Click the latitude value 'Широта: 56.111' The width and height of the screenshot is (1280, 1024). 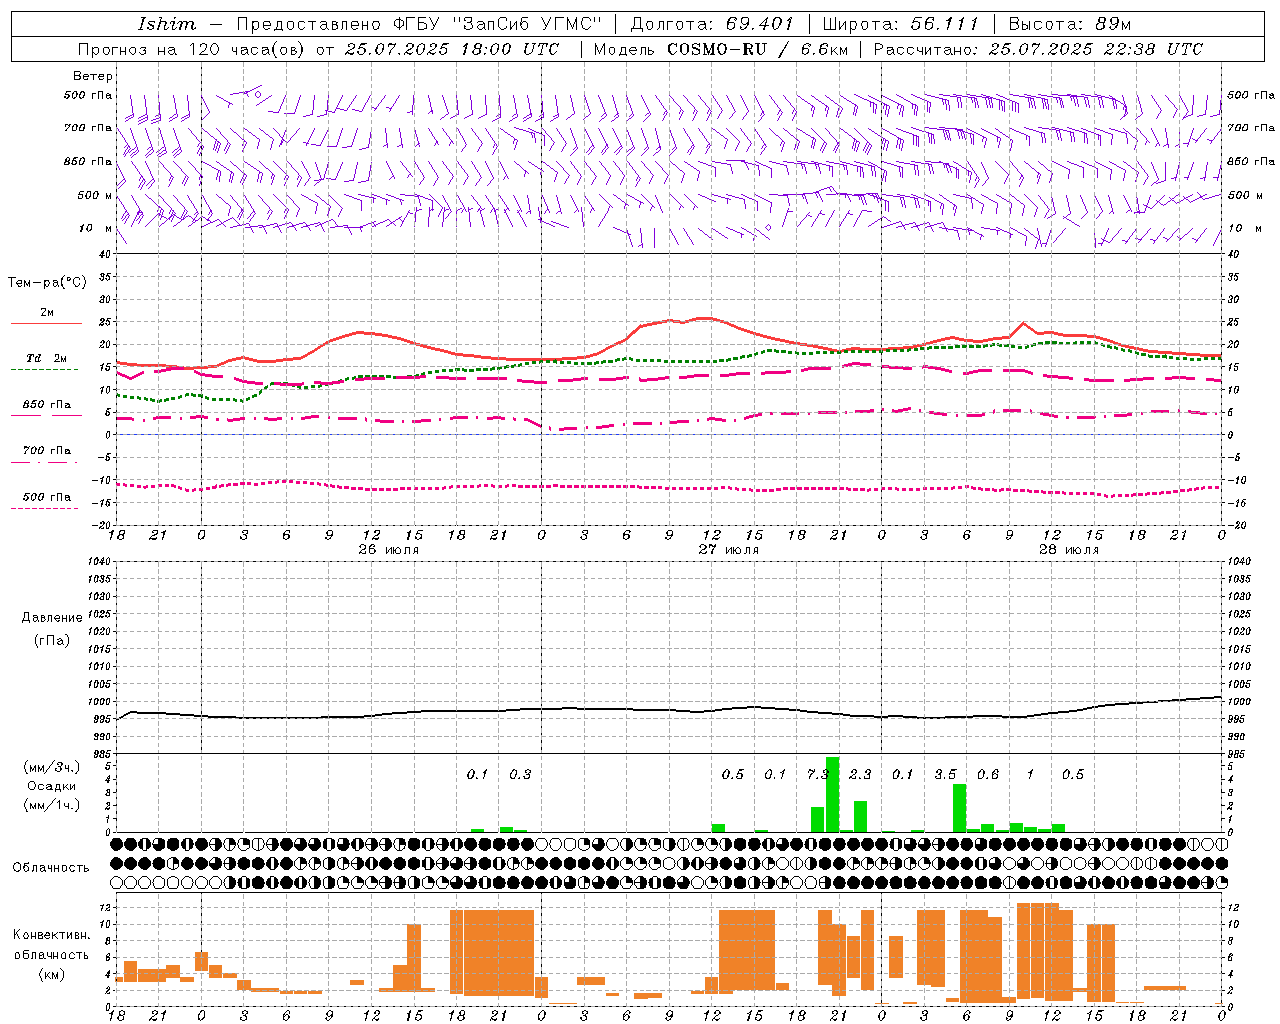click(900, 24)
